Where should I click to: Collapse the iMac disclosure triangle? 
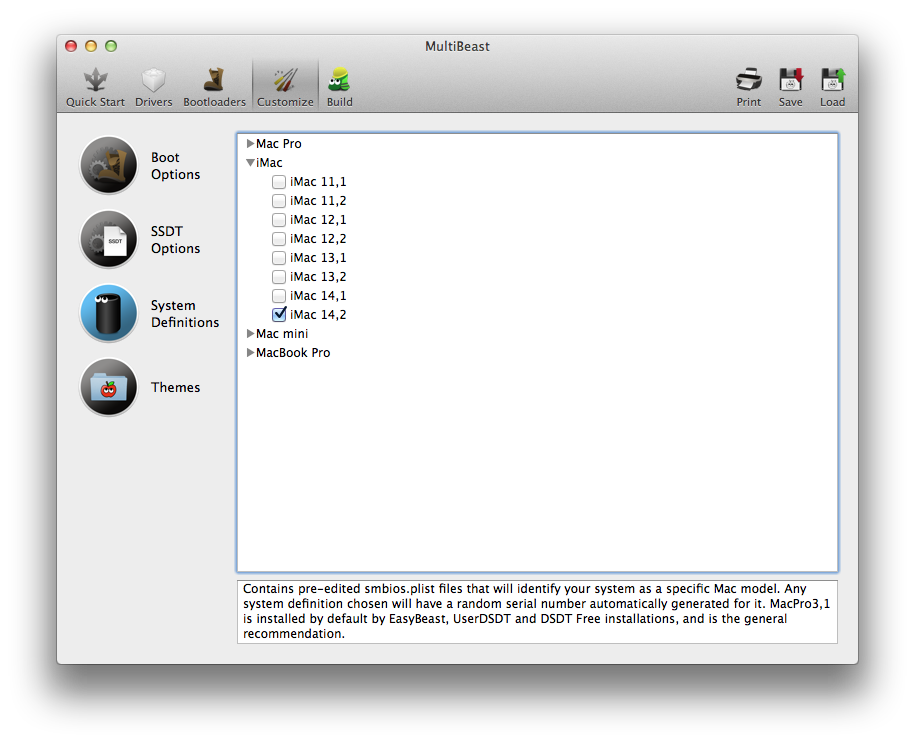click(x=250, y=163)
